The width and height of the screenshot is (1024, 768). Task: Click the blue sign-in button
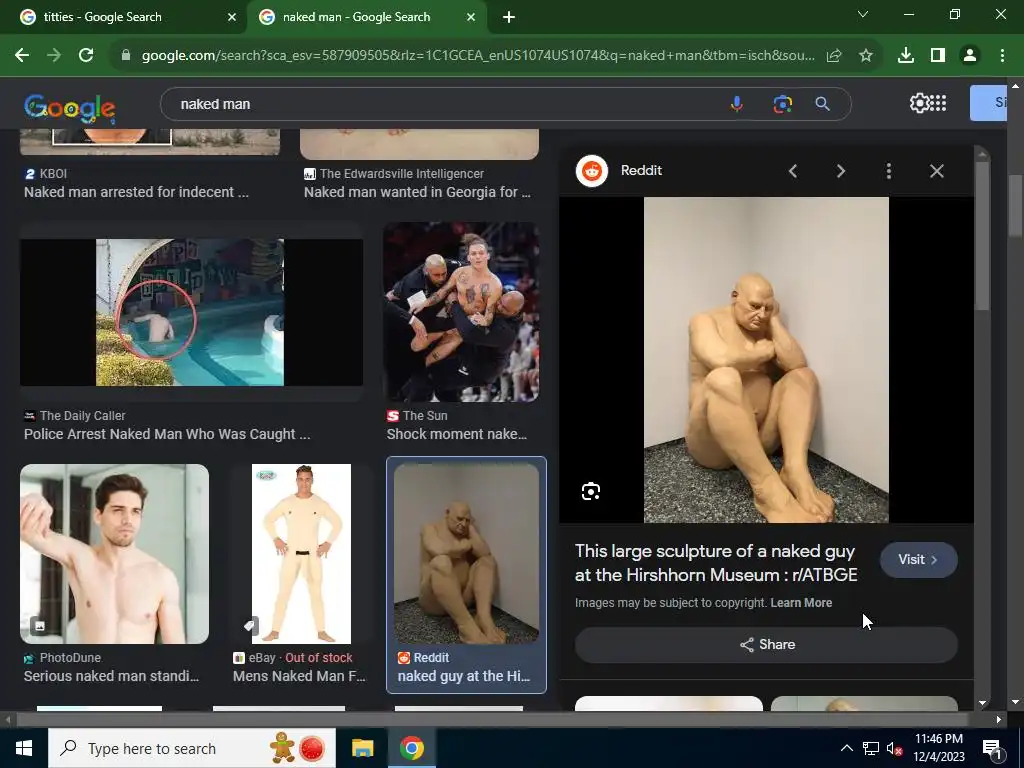(988, 103)
